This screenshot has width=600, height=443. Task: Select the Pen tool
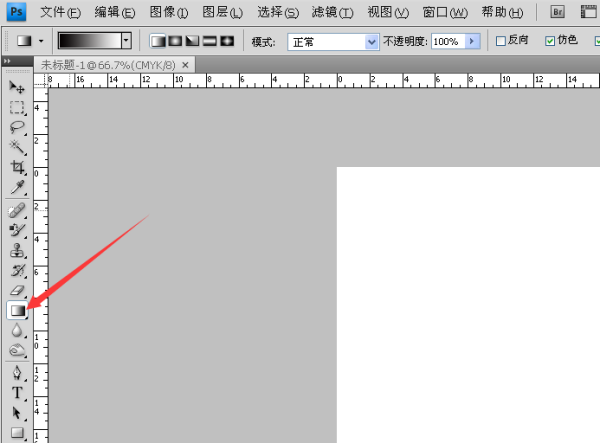[x=17, y=373]
